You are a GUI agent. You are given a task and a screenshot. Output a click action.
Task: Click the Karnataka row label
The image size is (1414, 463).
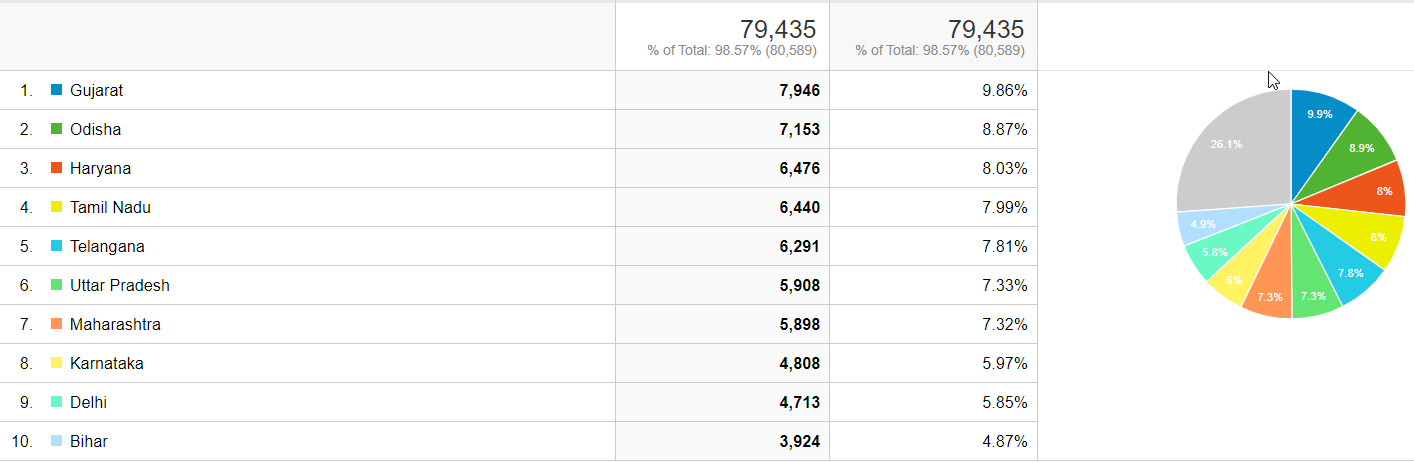pos(106,363)
